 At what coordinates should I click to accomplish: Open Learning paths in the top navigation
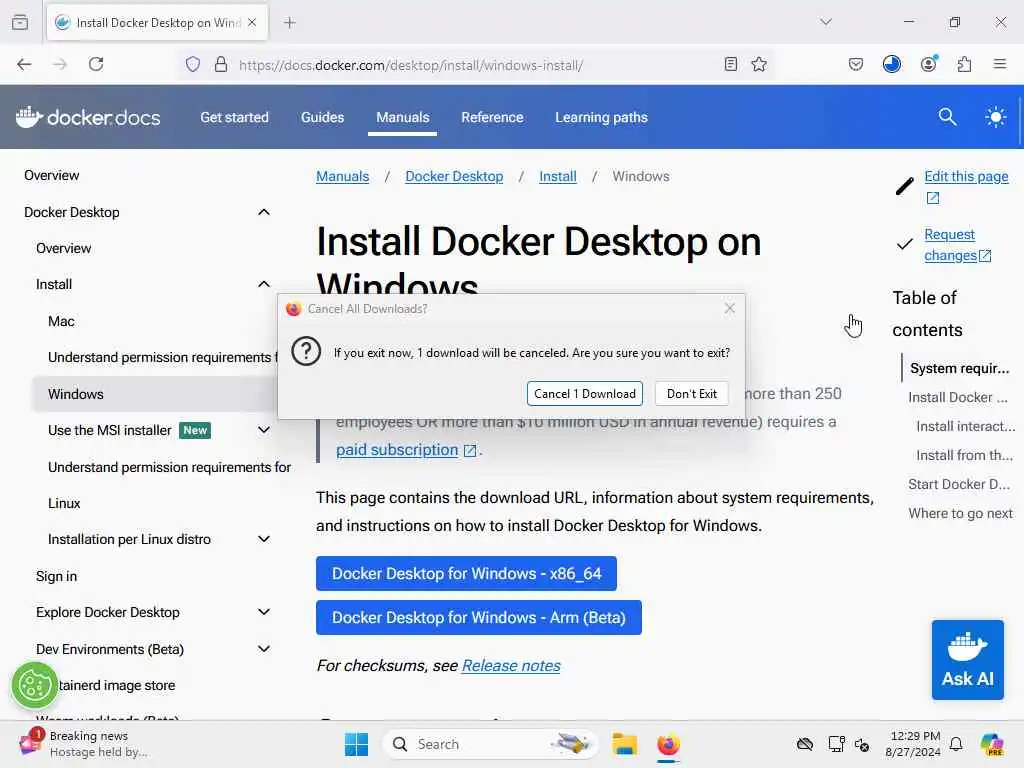[601, 117]
